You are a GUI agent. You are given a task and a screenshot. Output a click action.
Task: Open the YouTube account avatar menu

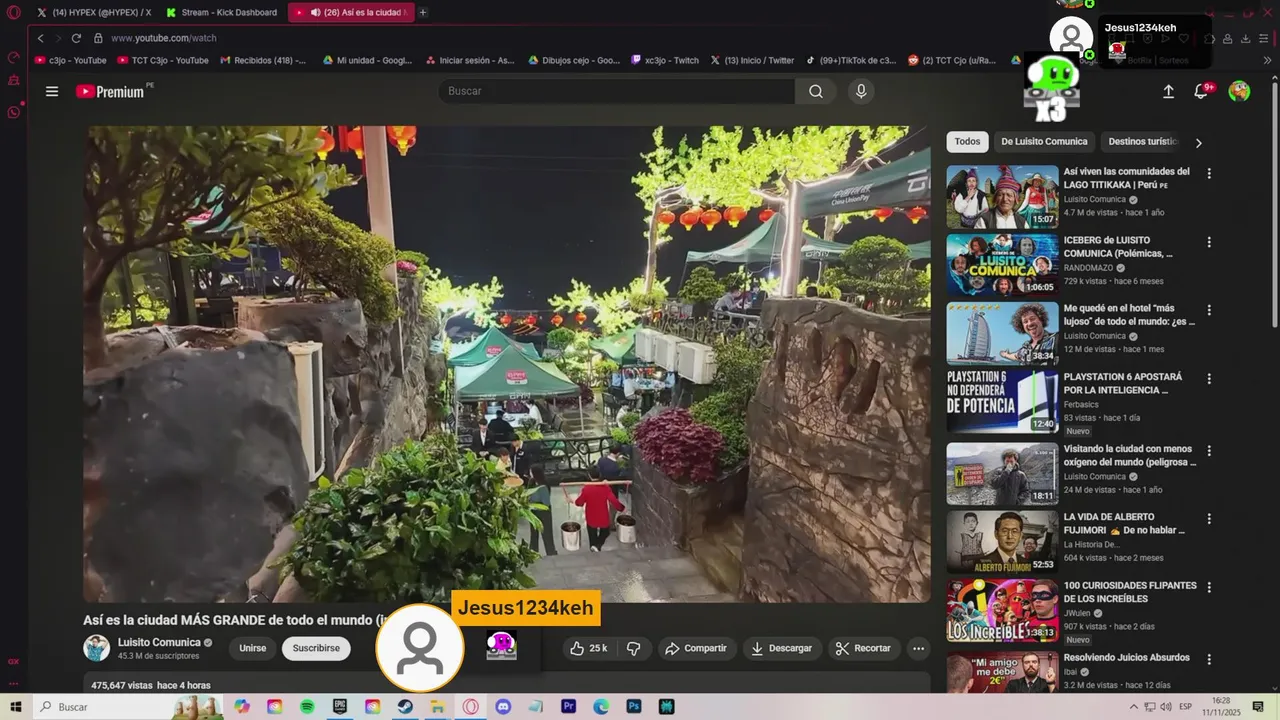[1239, 91]
